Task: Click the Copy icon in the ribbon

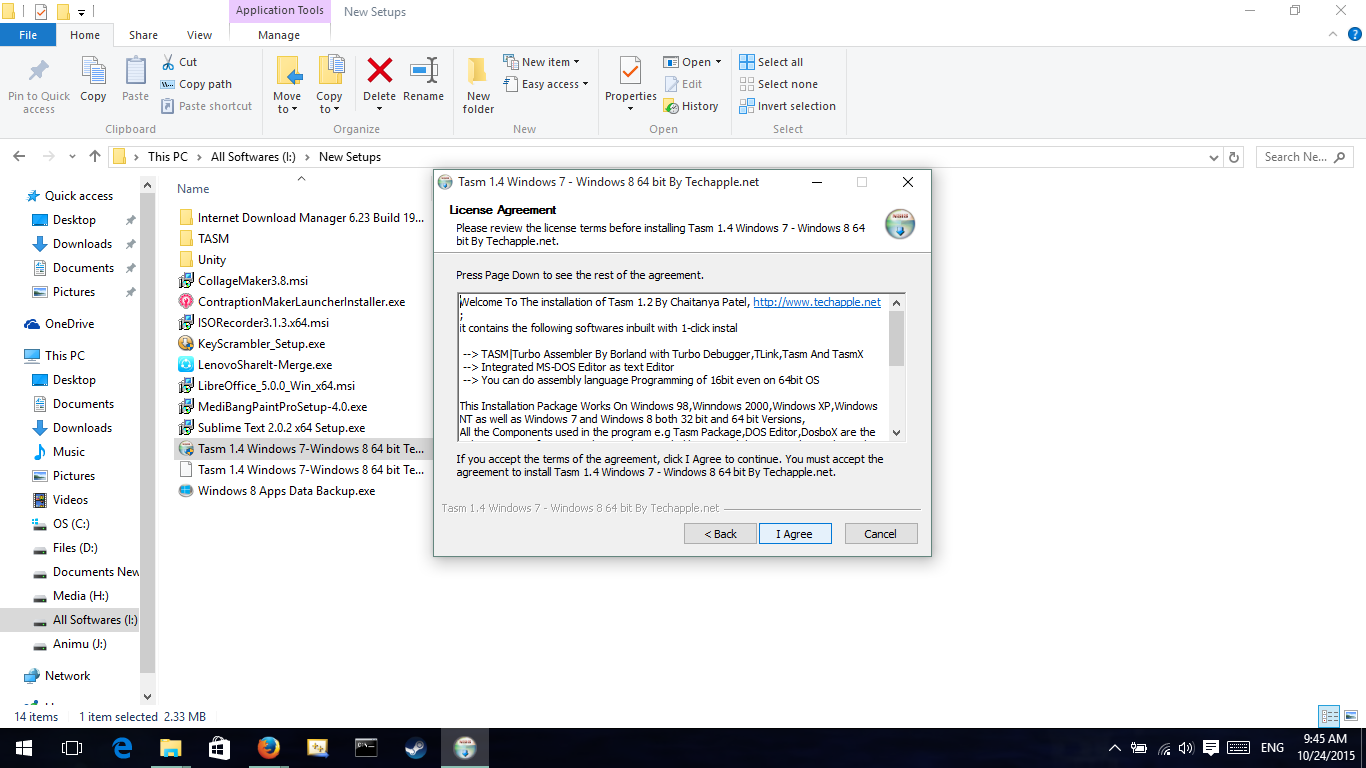Action: (x=93, y=80)
